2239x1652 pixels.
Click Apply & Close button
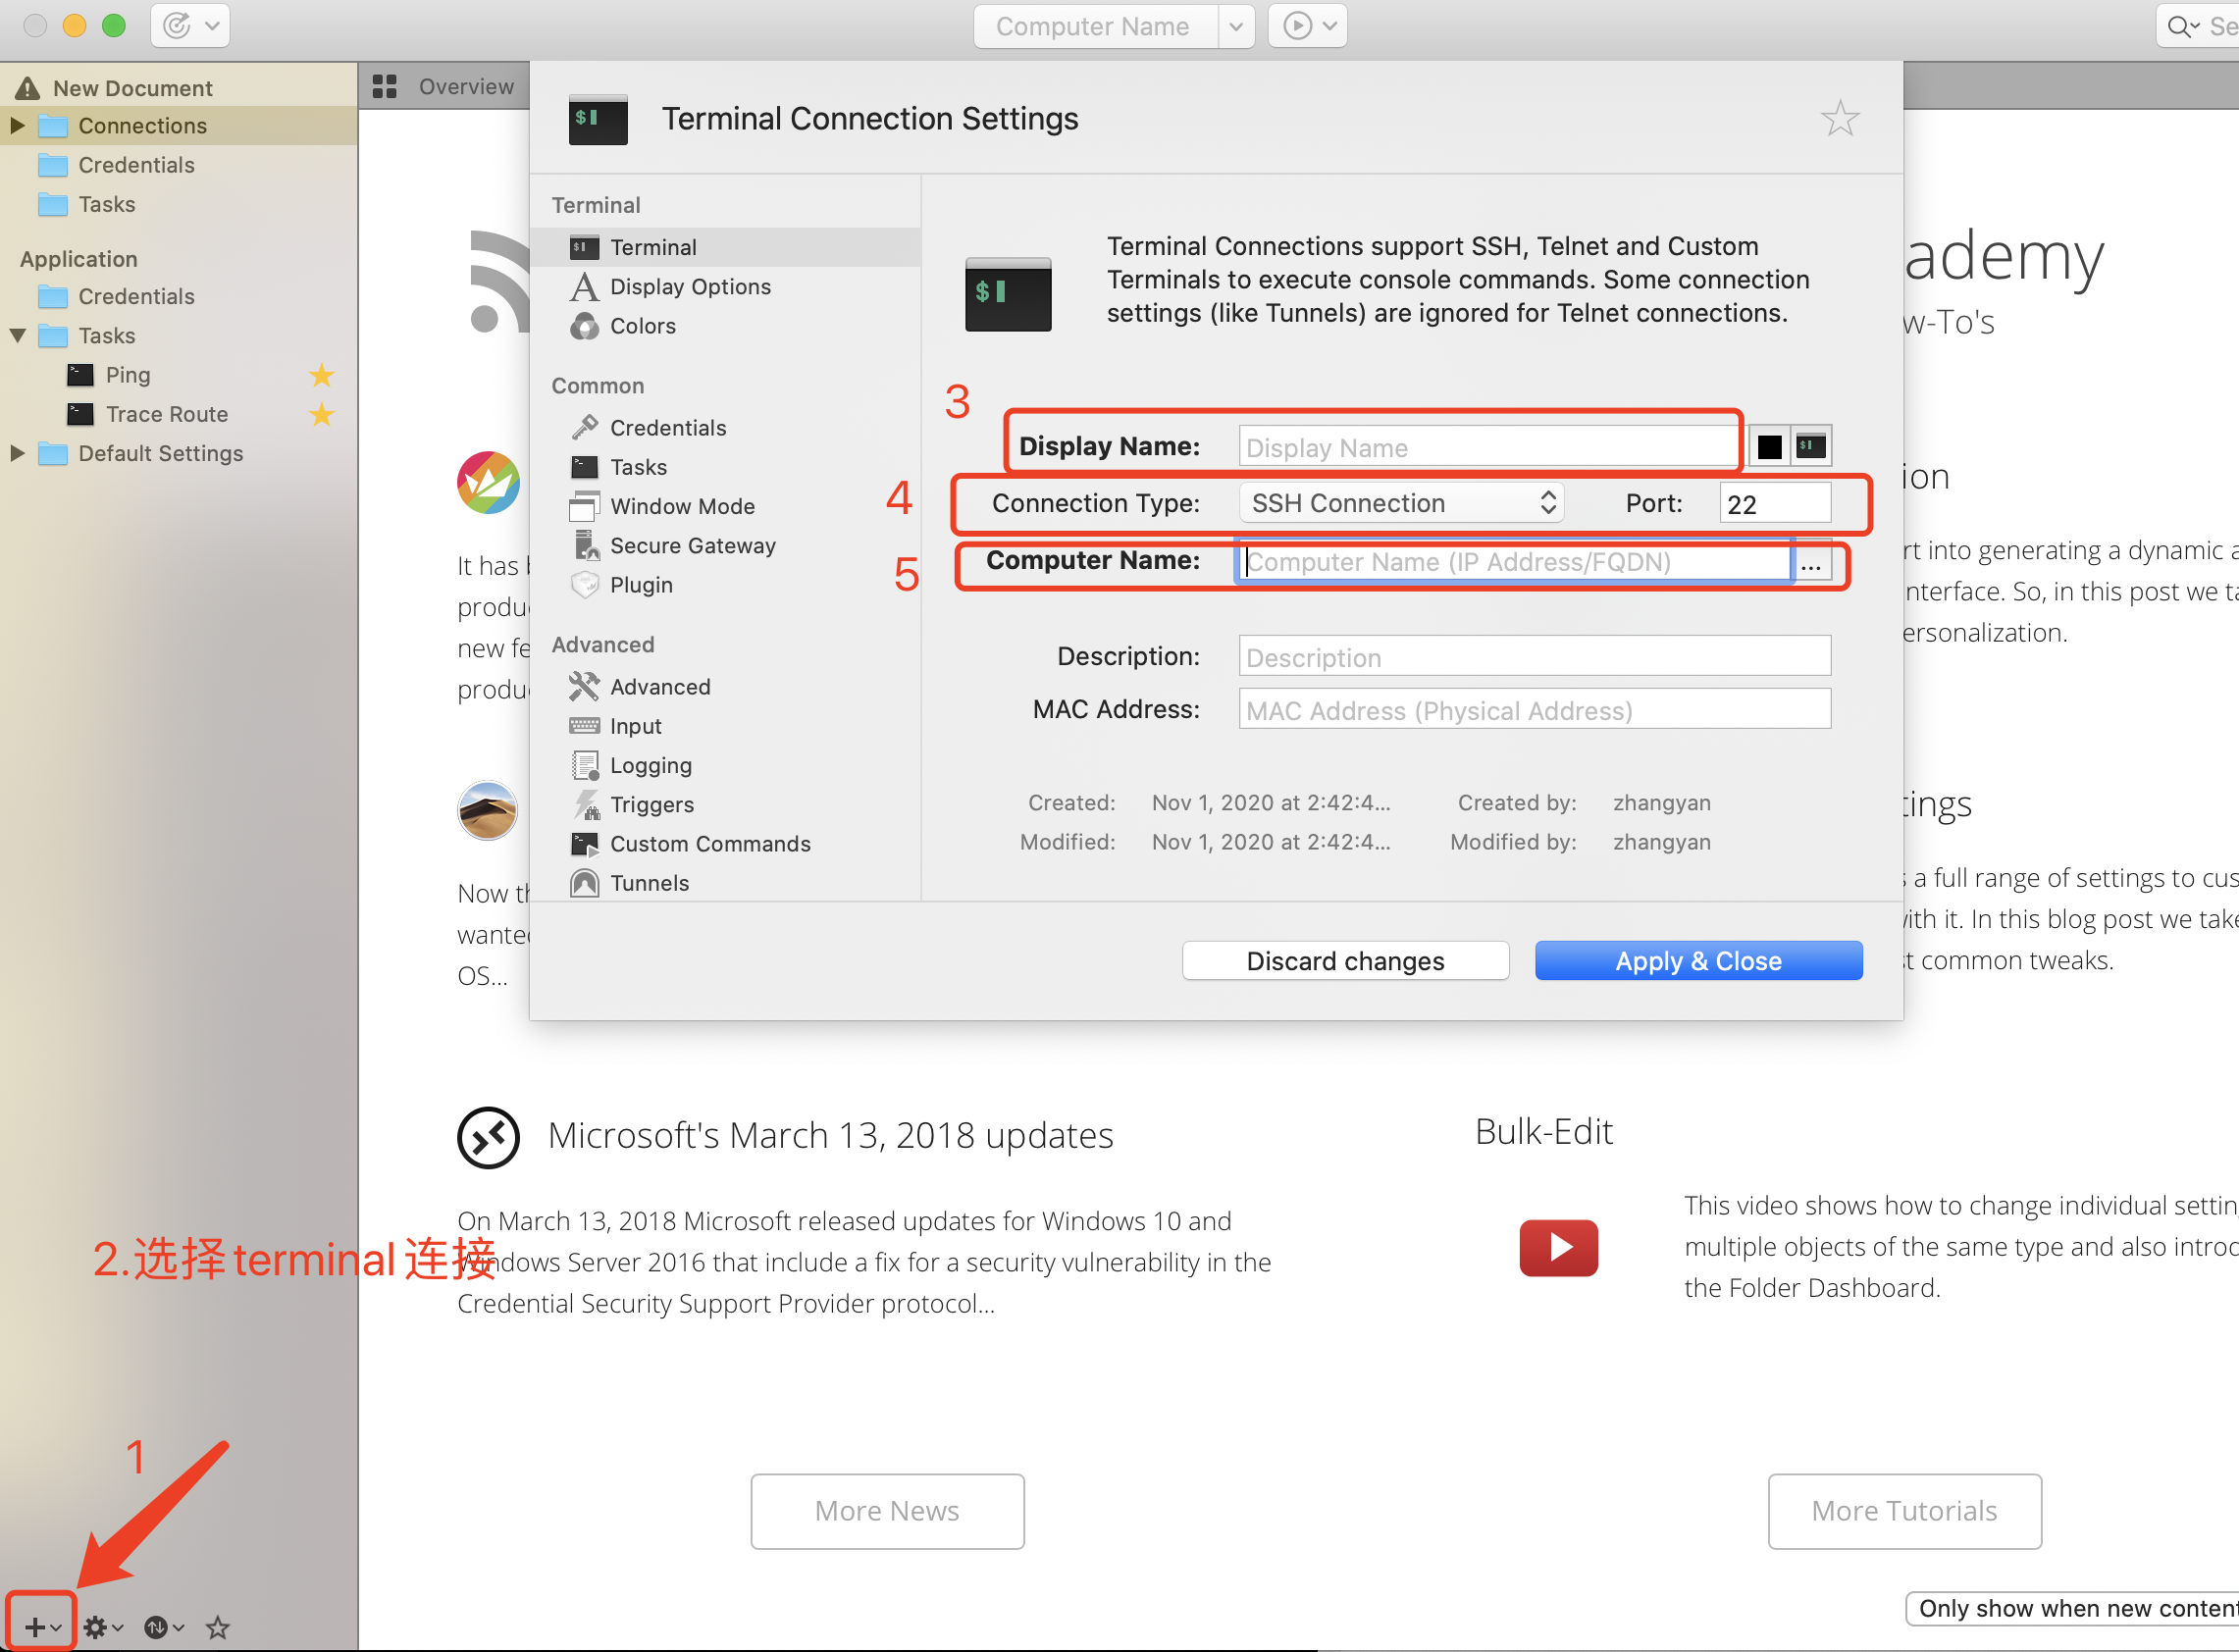pyautogui.click(x=1702, y=959)
